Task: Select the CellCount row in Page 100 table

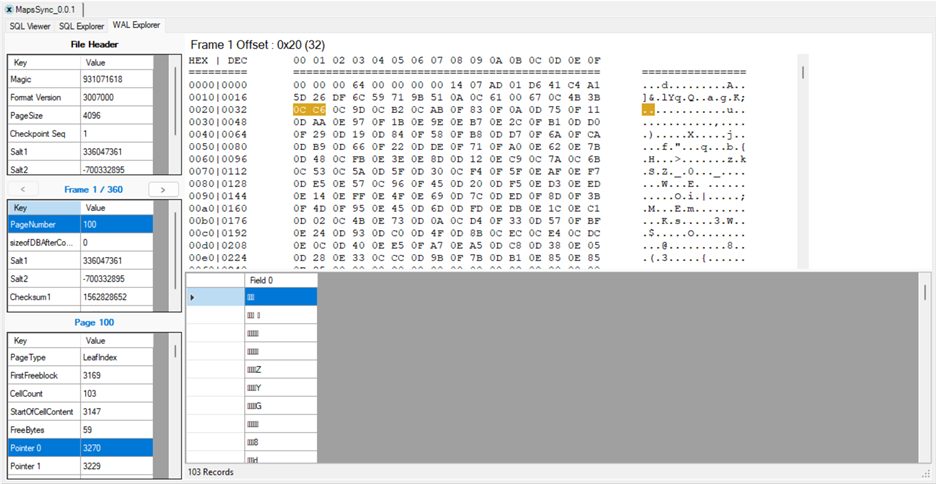Action: coord(80,393)
